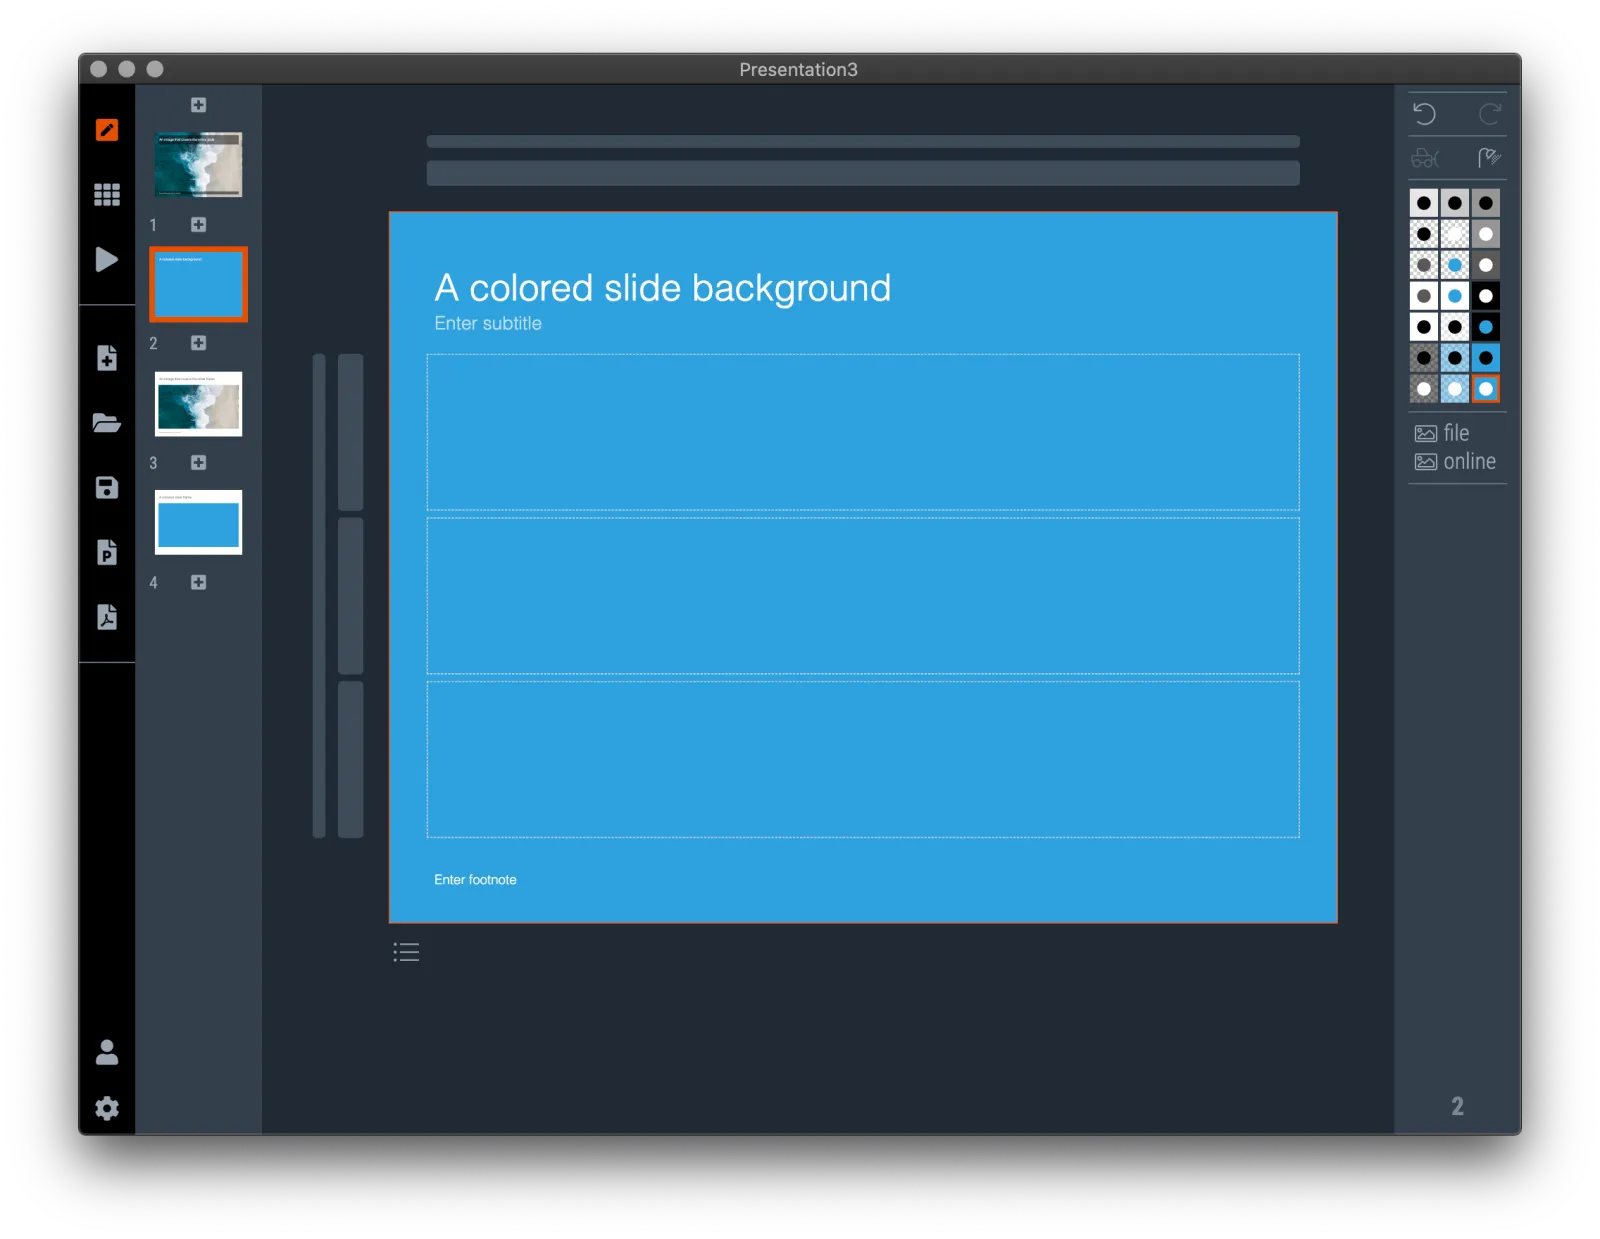1600x1239 pixels.
Task: Add a slide before slide 1
Action: pyautogui.click(x=198, y=105)
